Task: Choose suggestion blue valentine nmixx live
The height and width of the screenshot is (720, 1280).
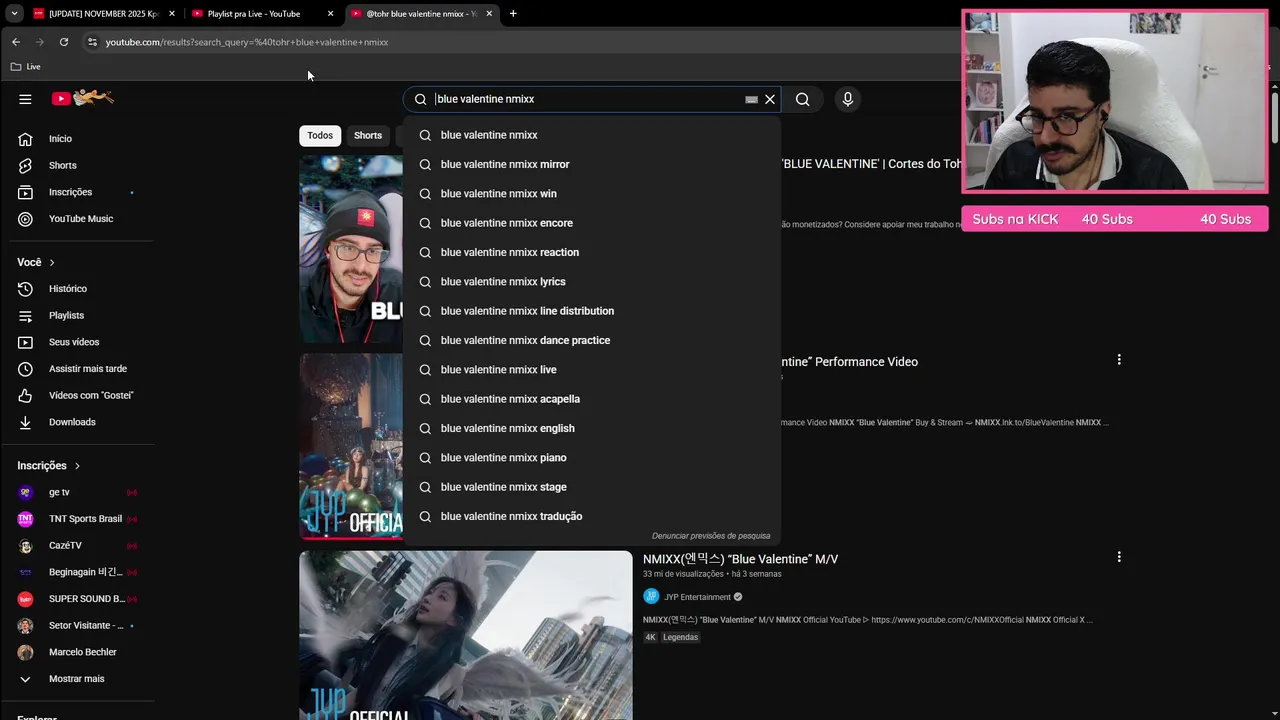Action: [592, 370]
